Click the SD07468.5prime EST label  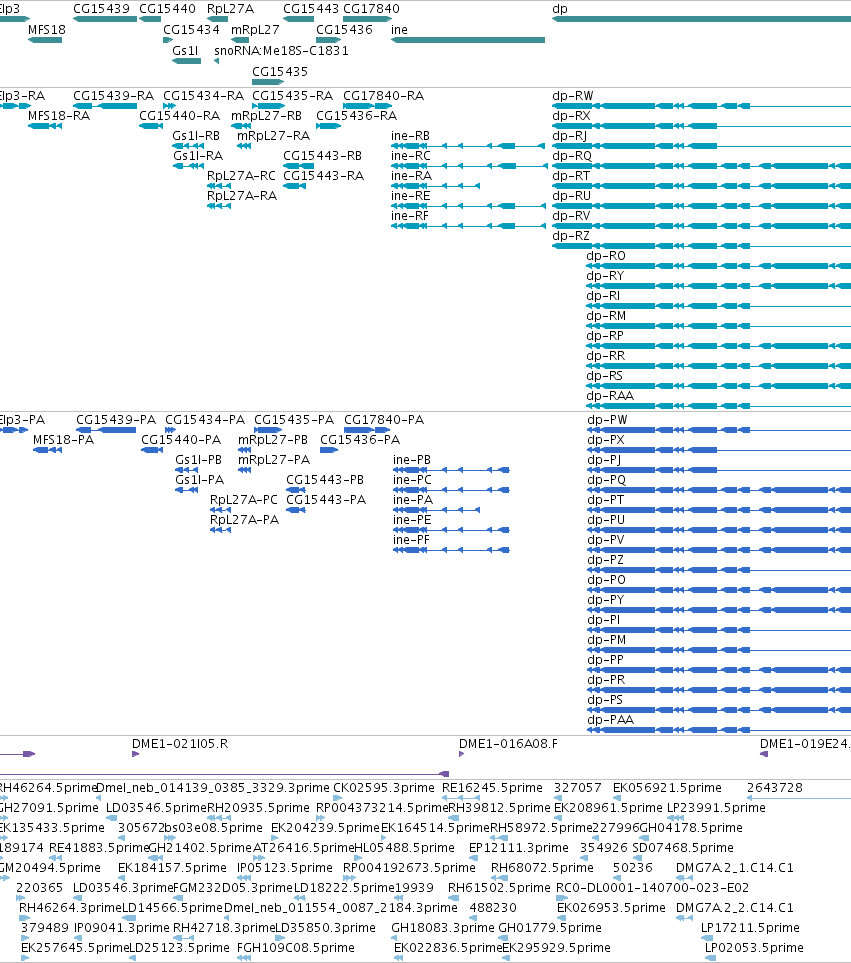683,848
